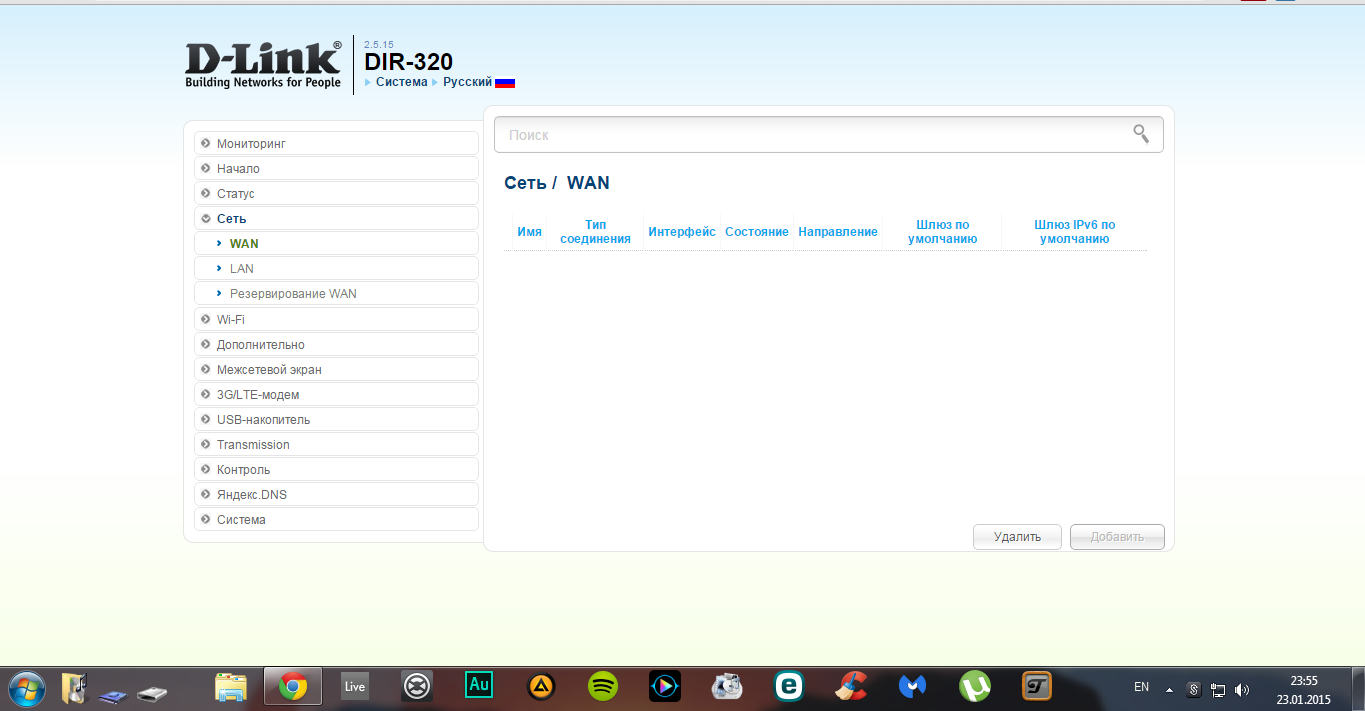The image size is (1365, 711).
Task: Open the Яндекс.DNS menu section
Action: point(336,494)
